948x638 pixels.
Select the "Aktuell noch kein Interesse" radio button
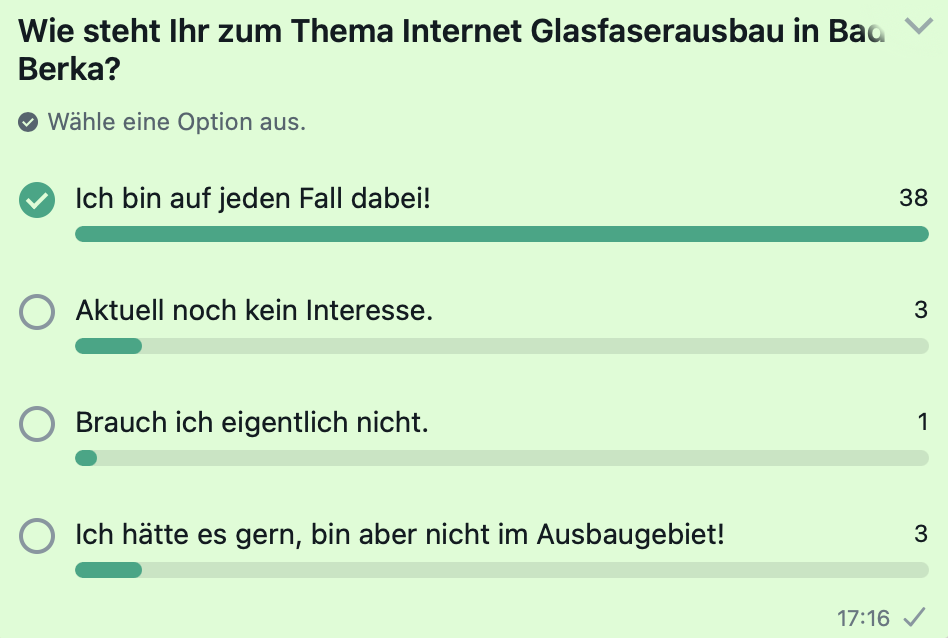(x=37, y=313)
